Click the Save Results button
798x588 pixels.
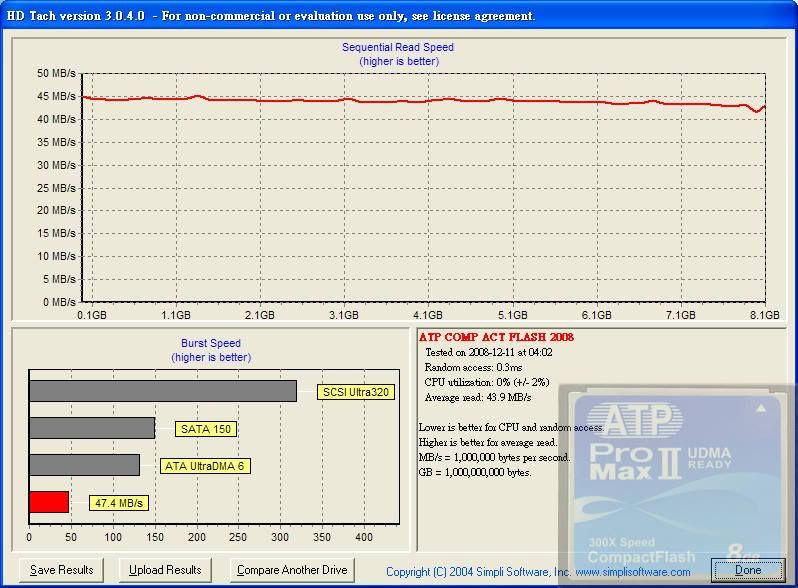click(x=61, y=570)
